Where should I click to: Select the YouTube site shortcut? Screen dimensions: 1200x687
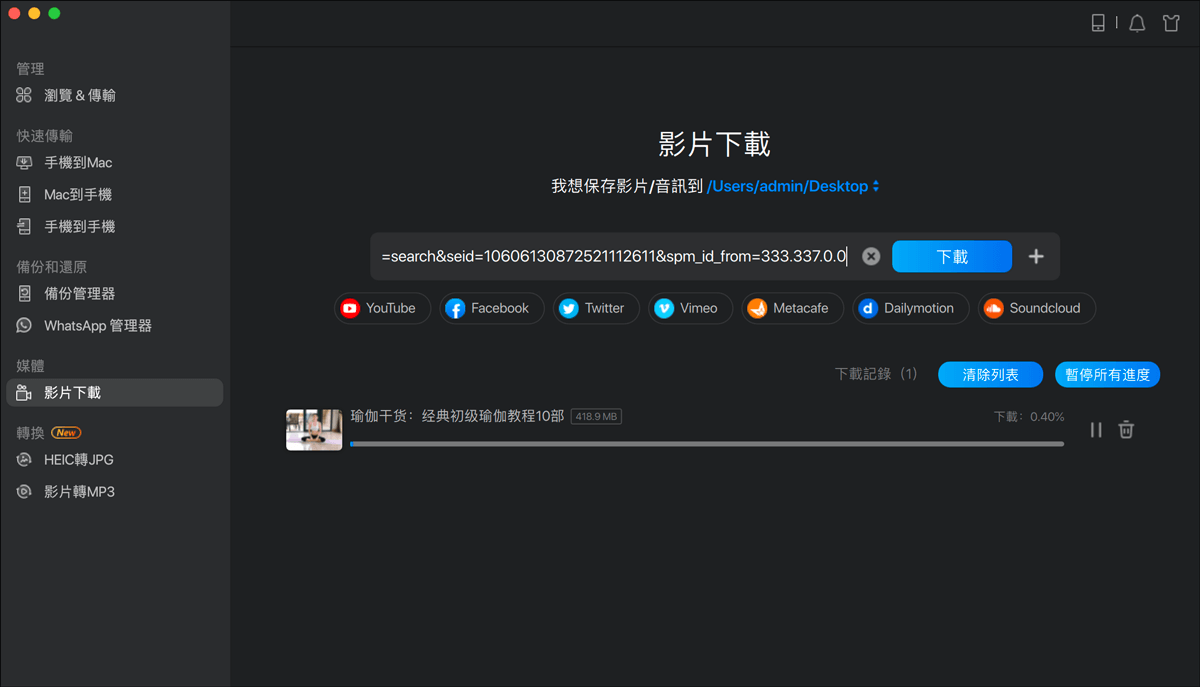[382, 308]
